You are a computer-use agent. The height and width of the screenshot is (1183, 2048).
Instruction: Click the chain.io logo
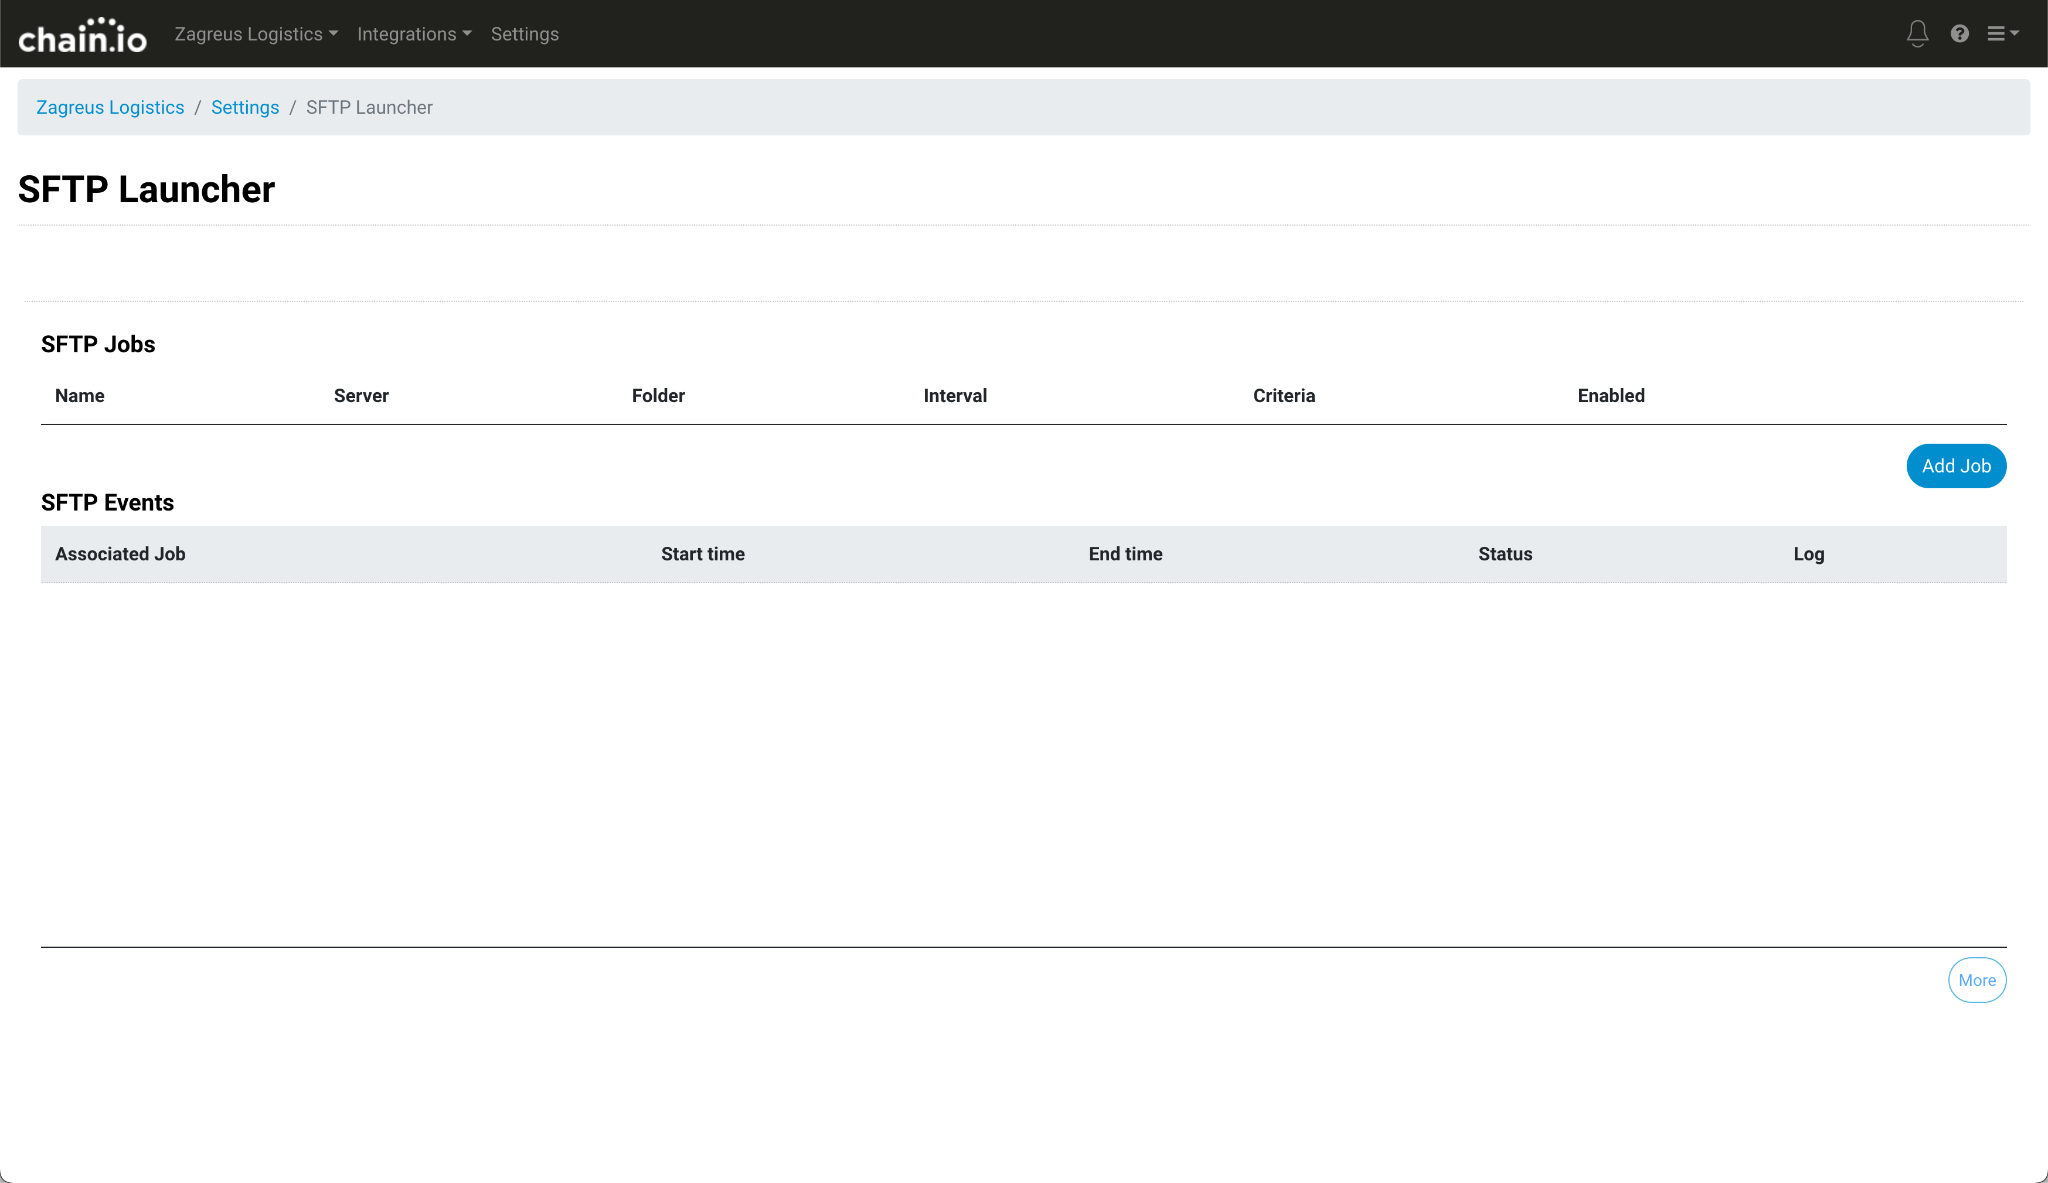(x=82, y=35)
